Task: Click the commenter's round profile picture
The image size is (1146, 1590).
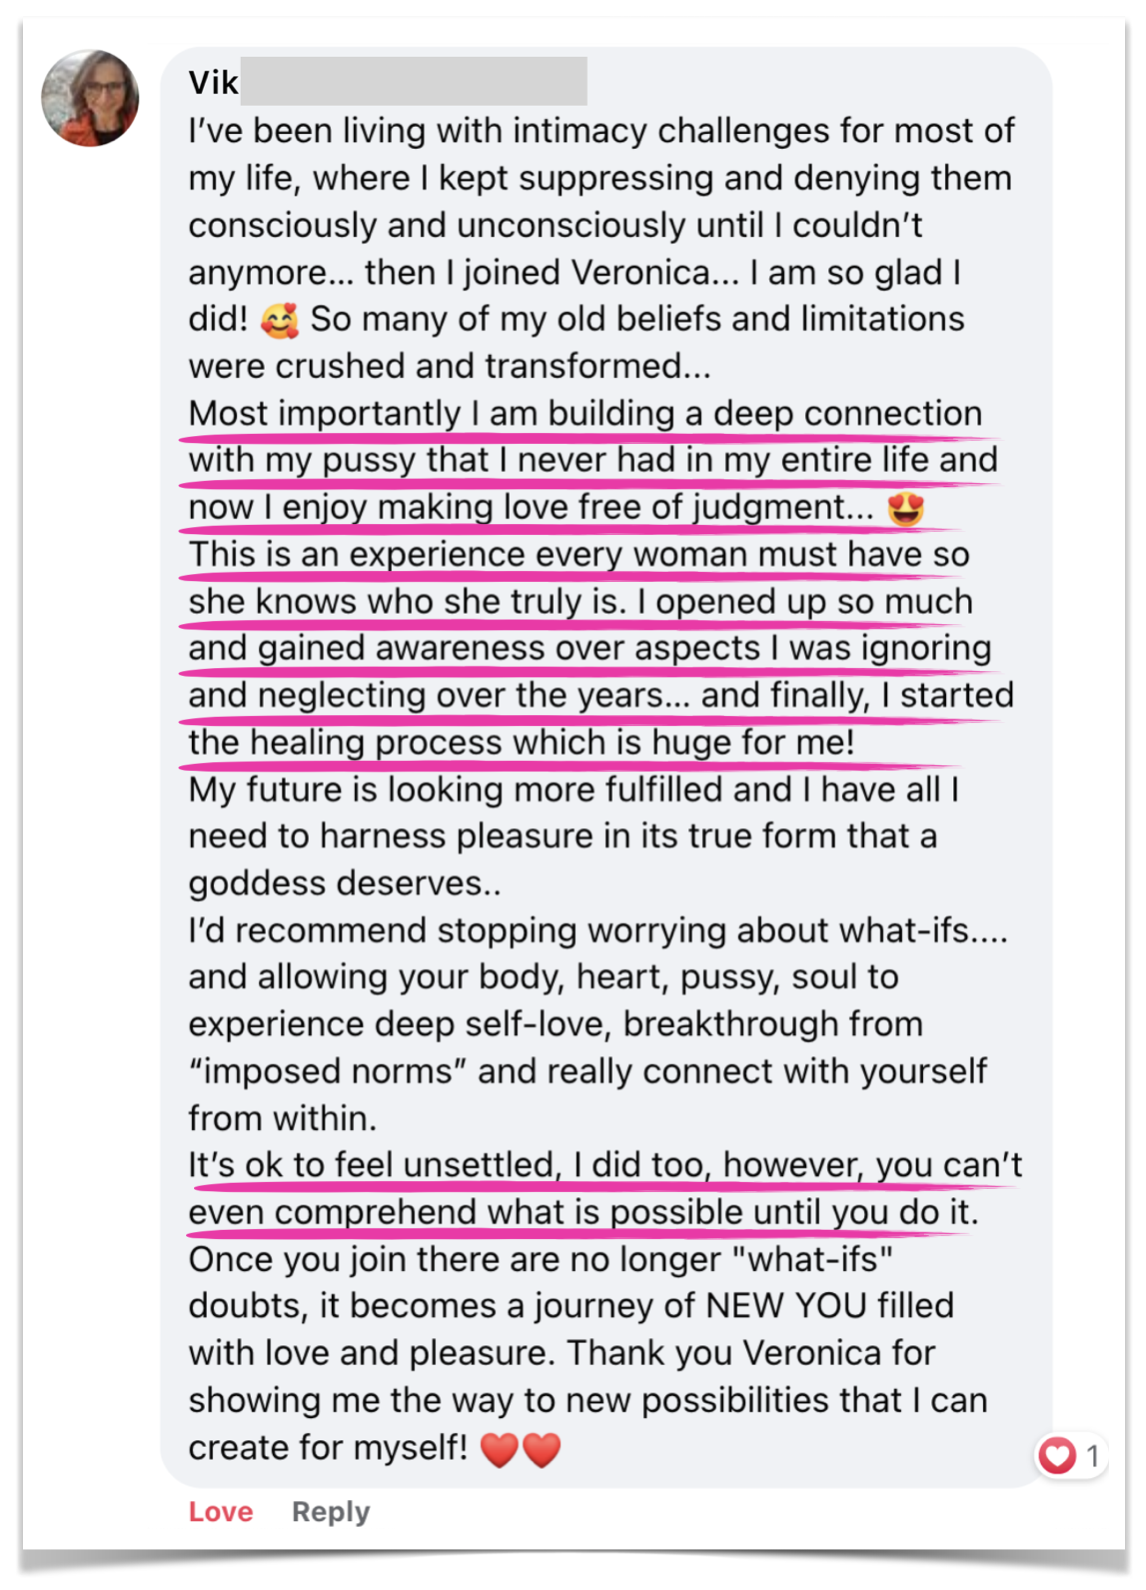Action: 90,98
